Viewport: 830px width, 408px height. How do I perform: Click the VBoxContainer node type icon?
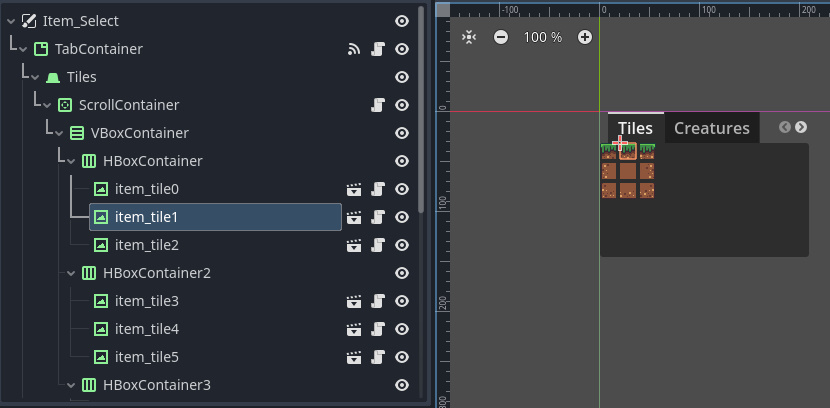pyautogui.click(x=77, y=133)
